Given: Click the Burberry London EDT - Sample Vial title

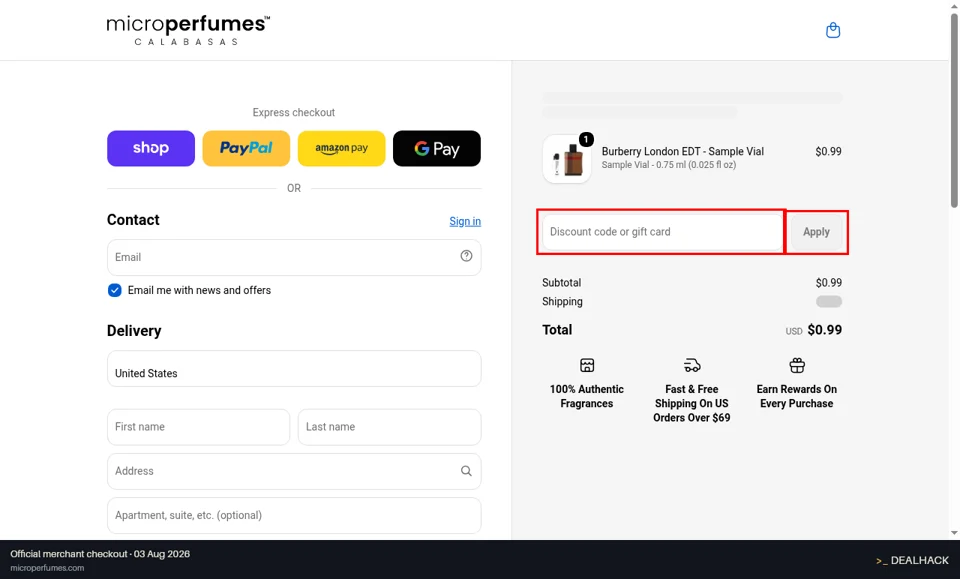Looking at the screenshot, I should [682, 151].
